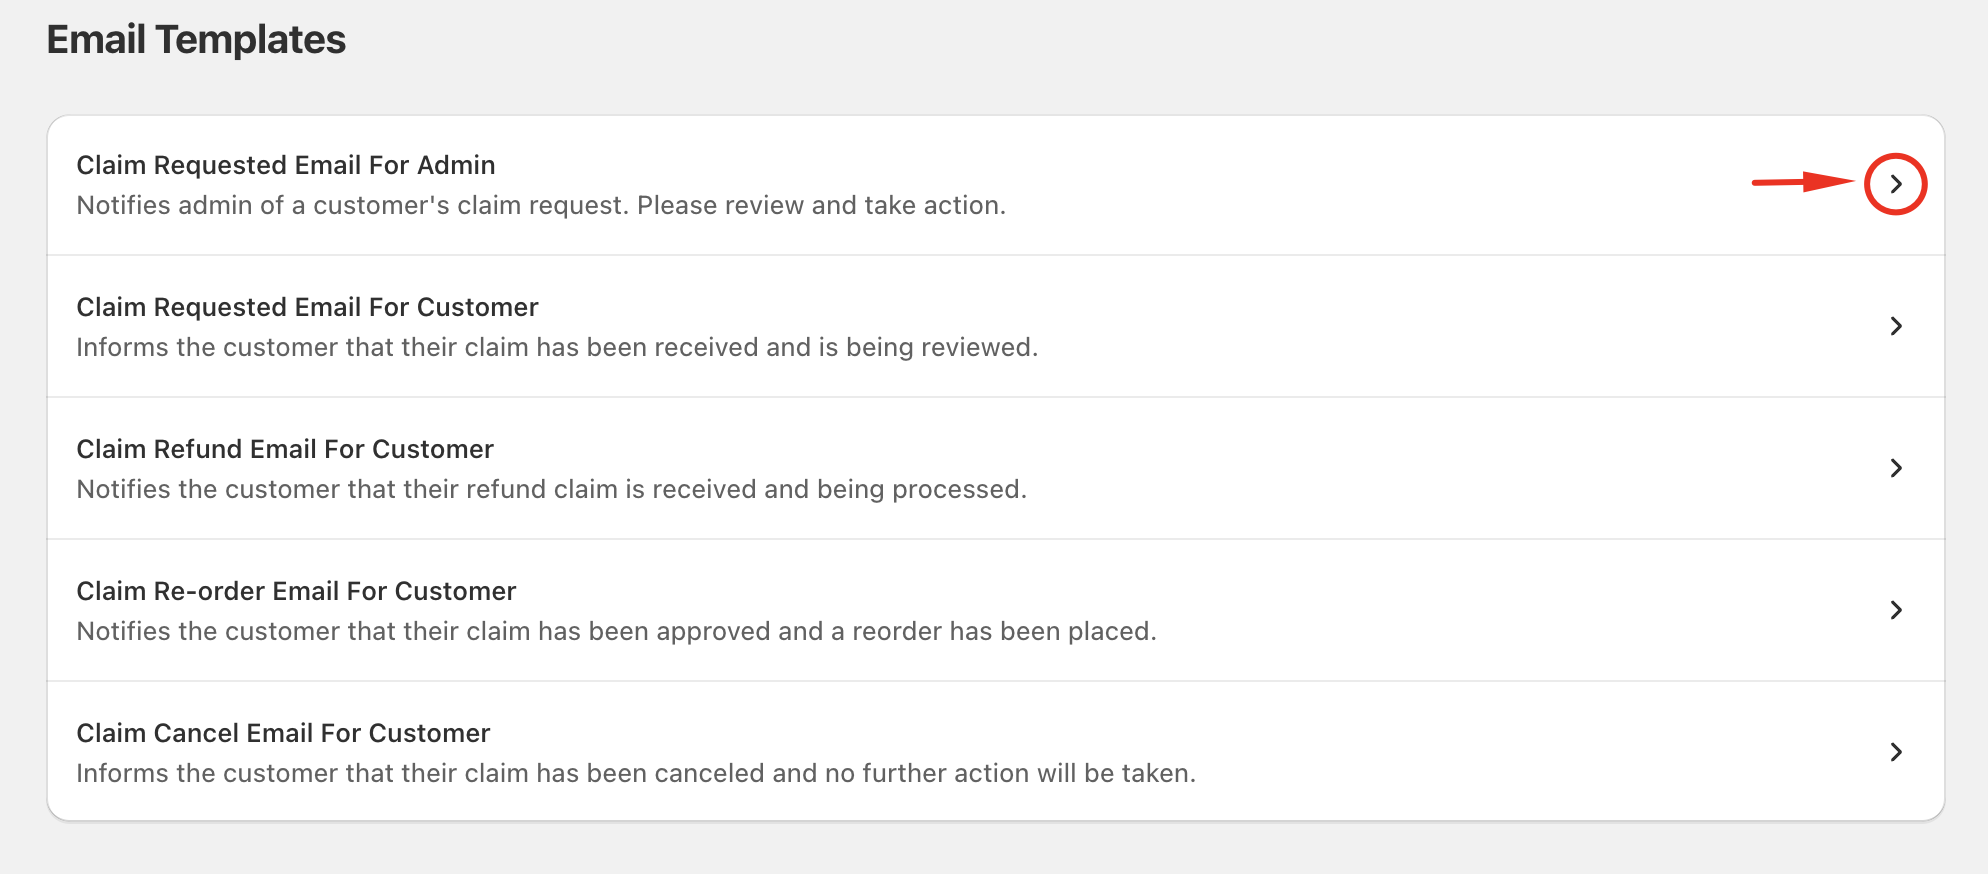Select Claim Requested Email For Customer title
This screenshot has height=874, width=1988.
(x=307, y=307)
